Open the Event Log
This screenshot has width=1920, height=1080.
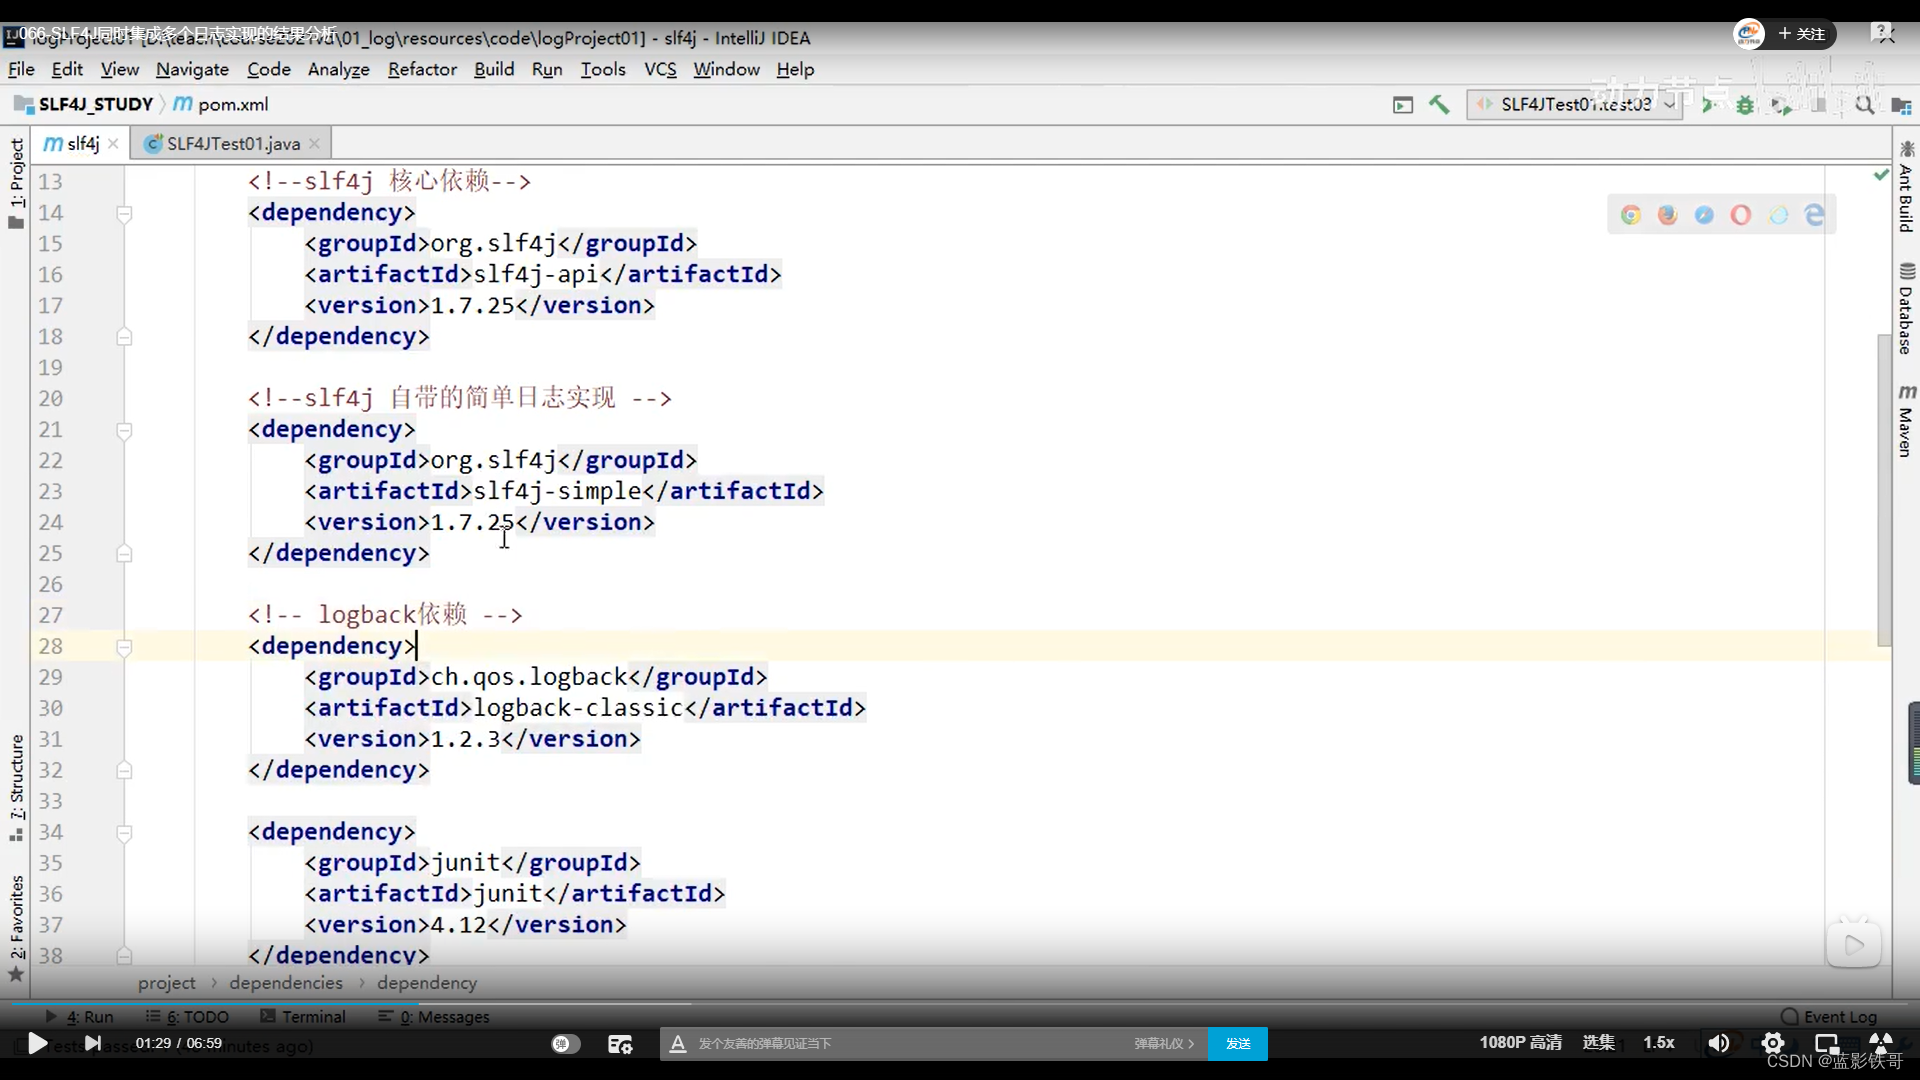tap(1829, 1016)
